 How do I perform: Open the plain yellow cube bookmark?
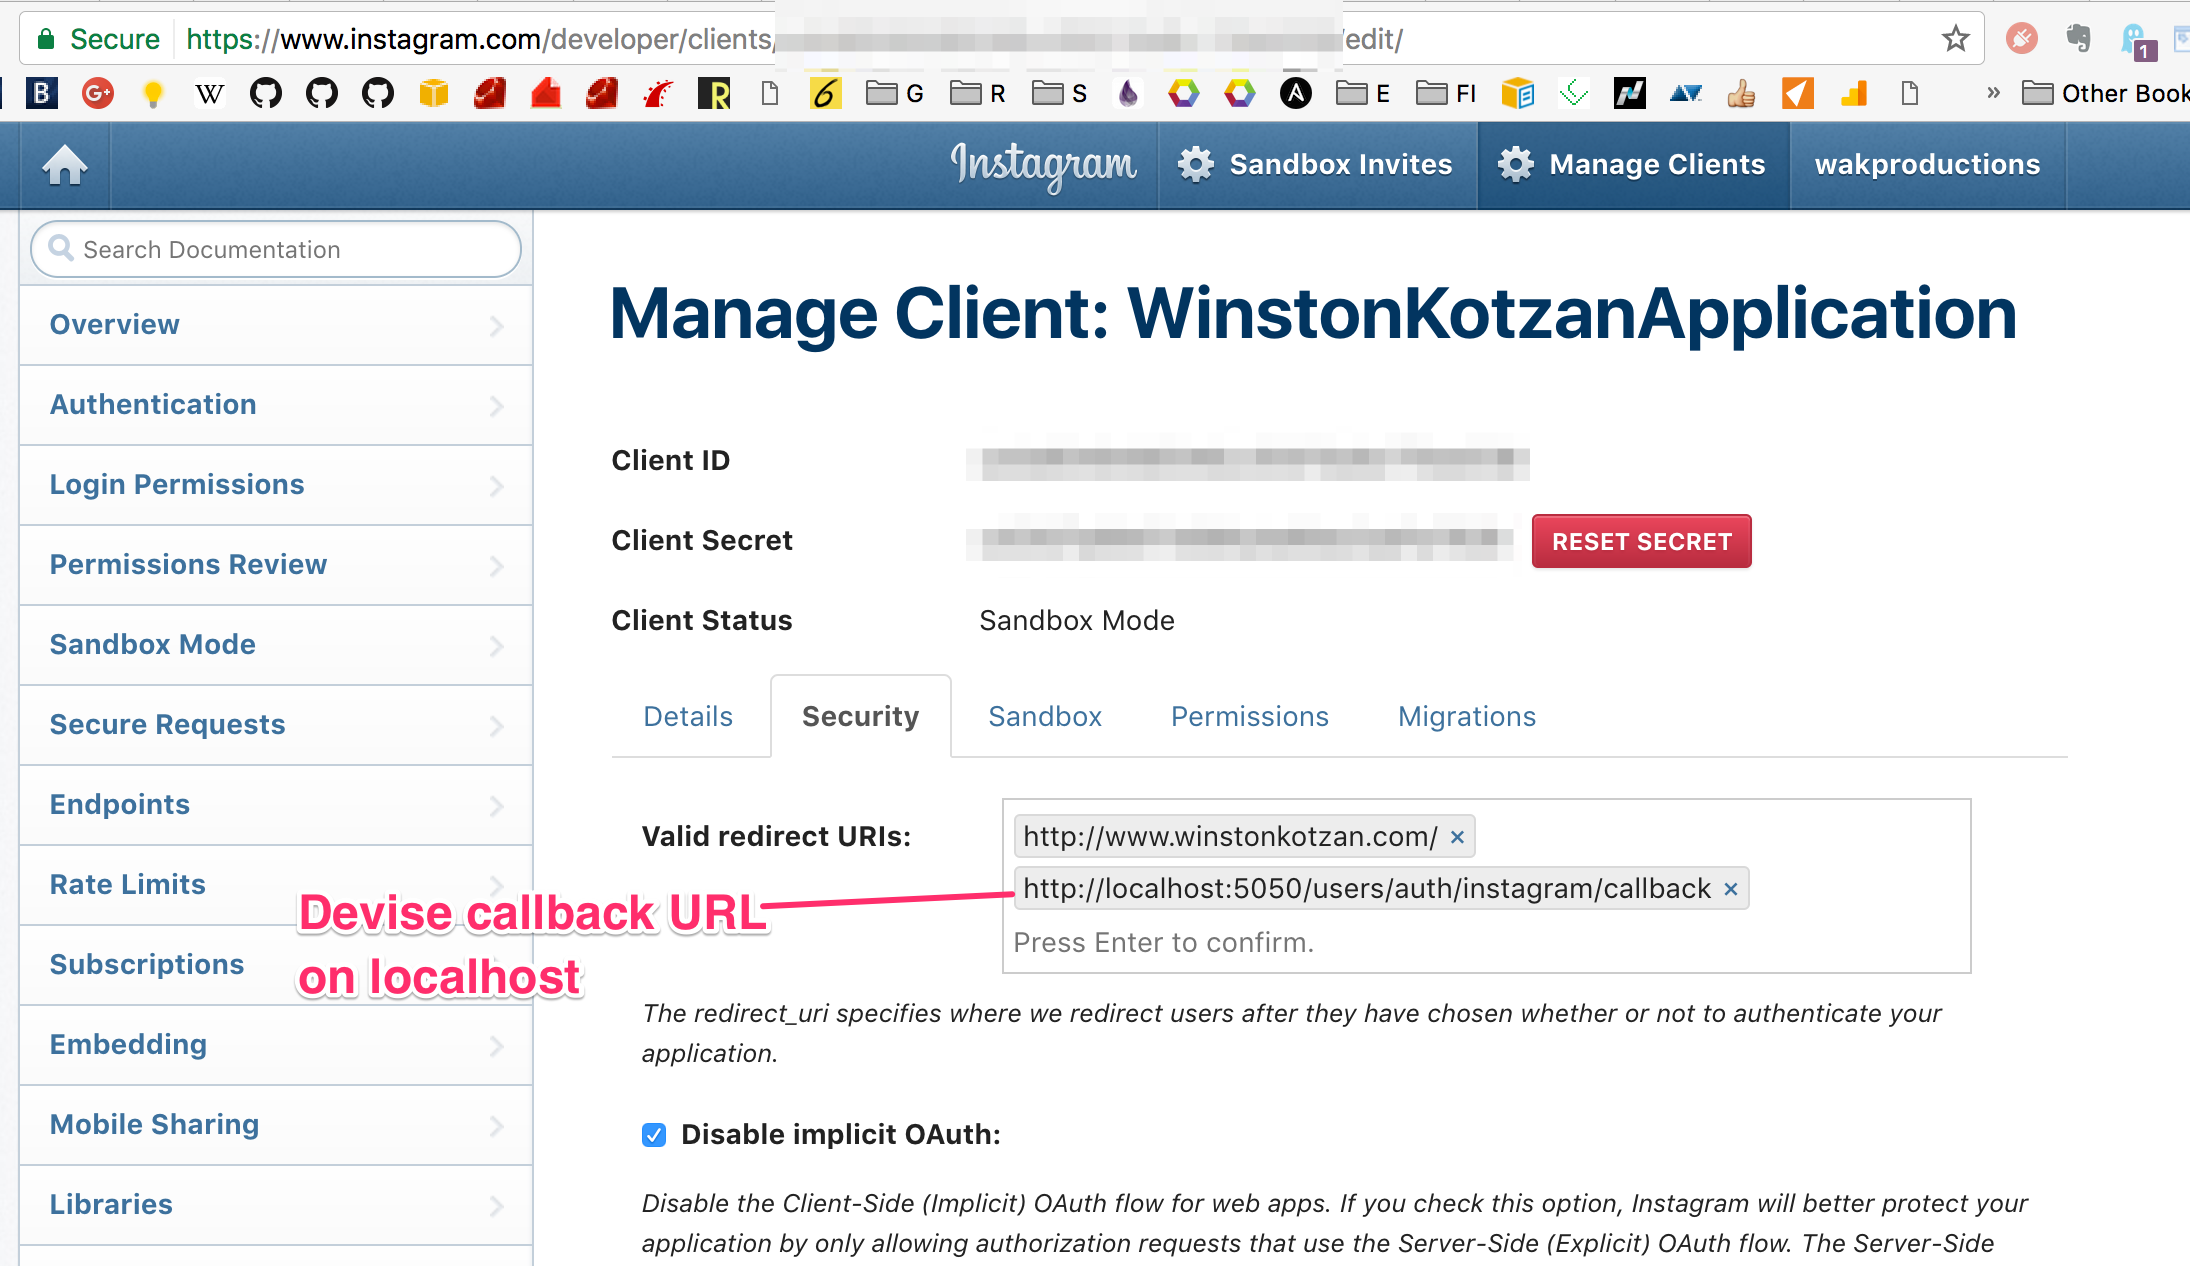coord(434,94)
